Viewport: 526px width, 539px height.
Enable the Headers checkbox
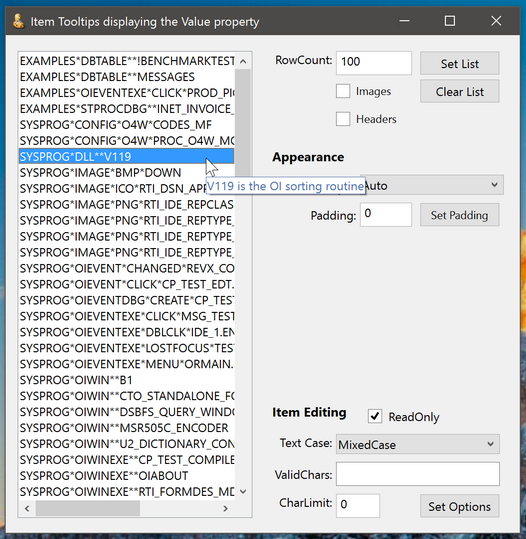[x=343, y=119]
